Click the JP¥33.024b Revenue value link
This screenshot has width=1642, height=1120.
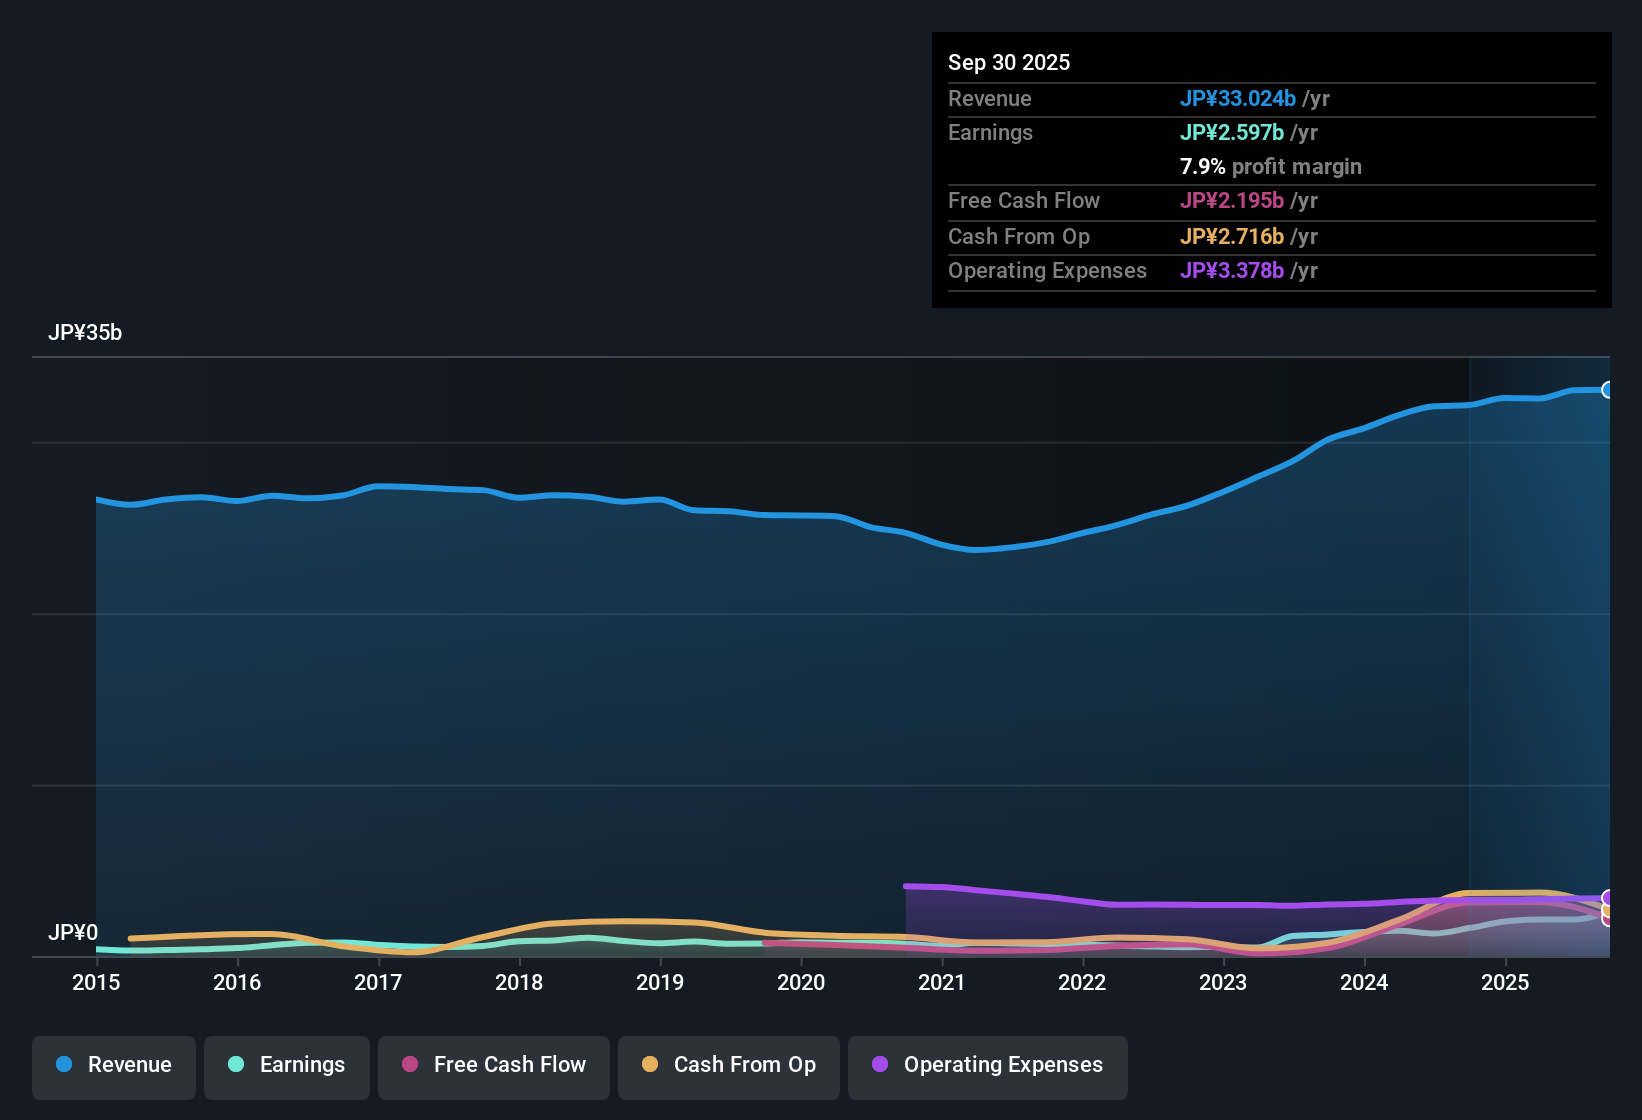[1239, 99]
